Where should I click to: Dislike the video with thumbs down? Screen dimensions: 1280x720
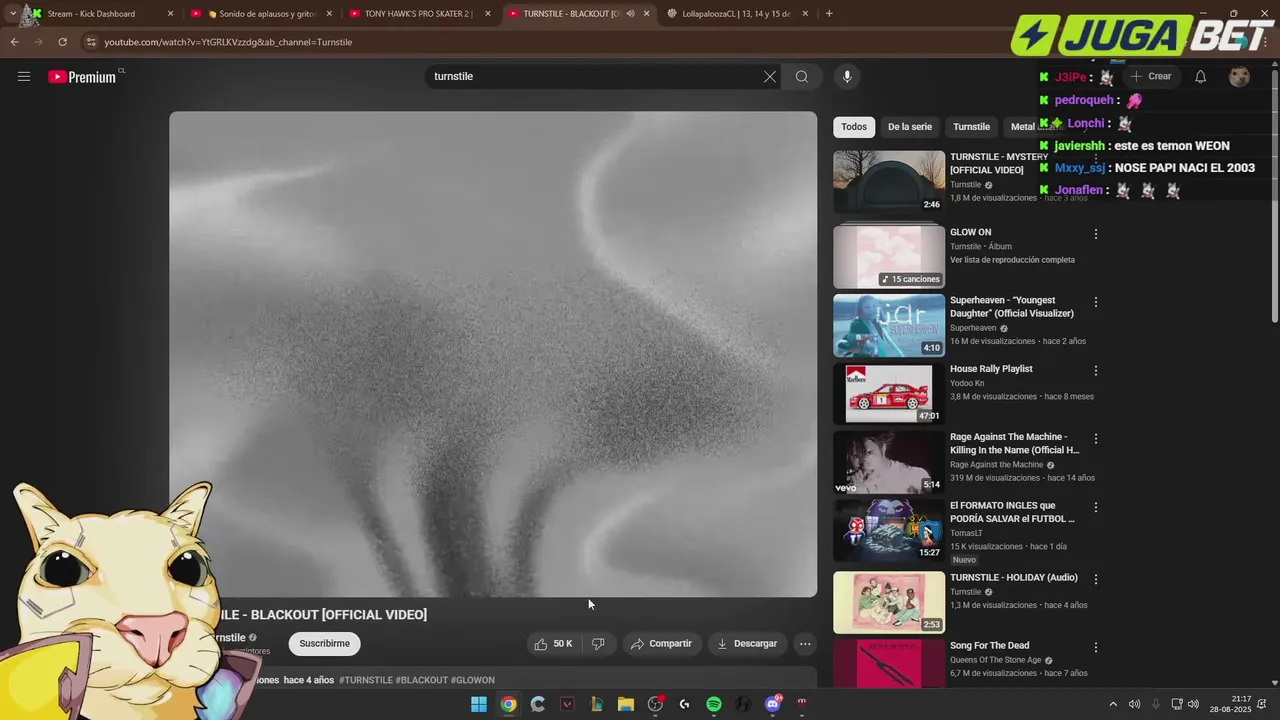tap(598, 644)
